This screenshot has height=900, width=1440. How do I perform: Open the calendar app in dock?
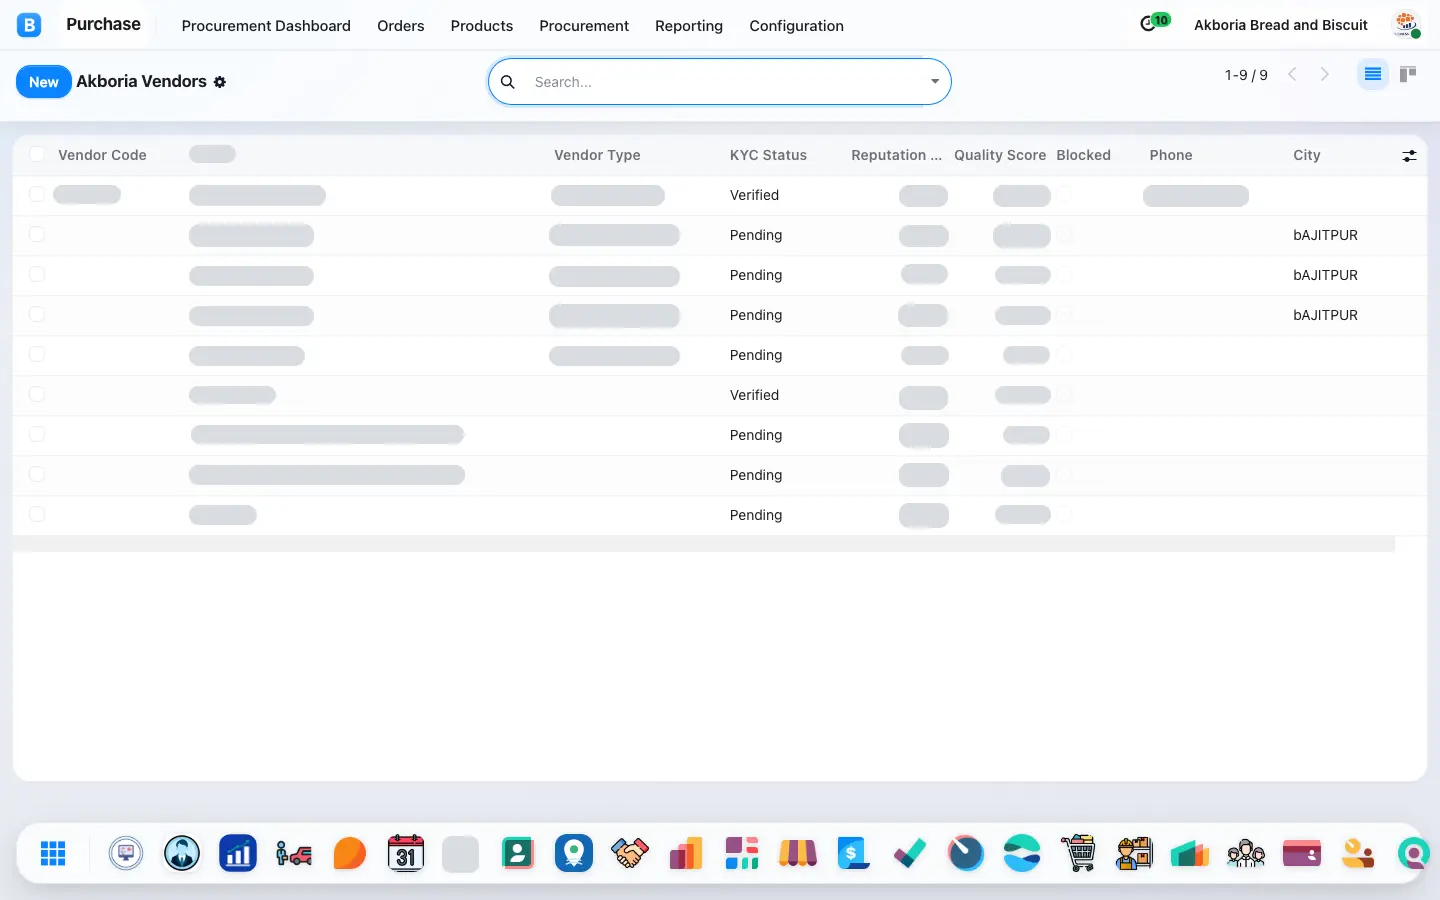click(406, 853)
